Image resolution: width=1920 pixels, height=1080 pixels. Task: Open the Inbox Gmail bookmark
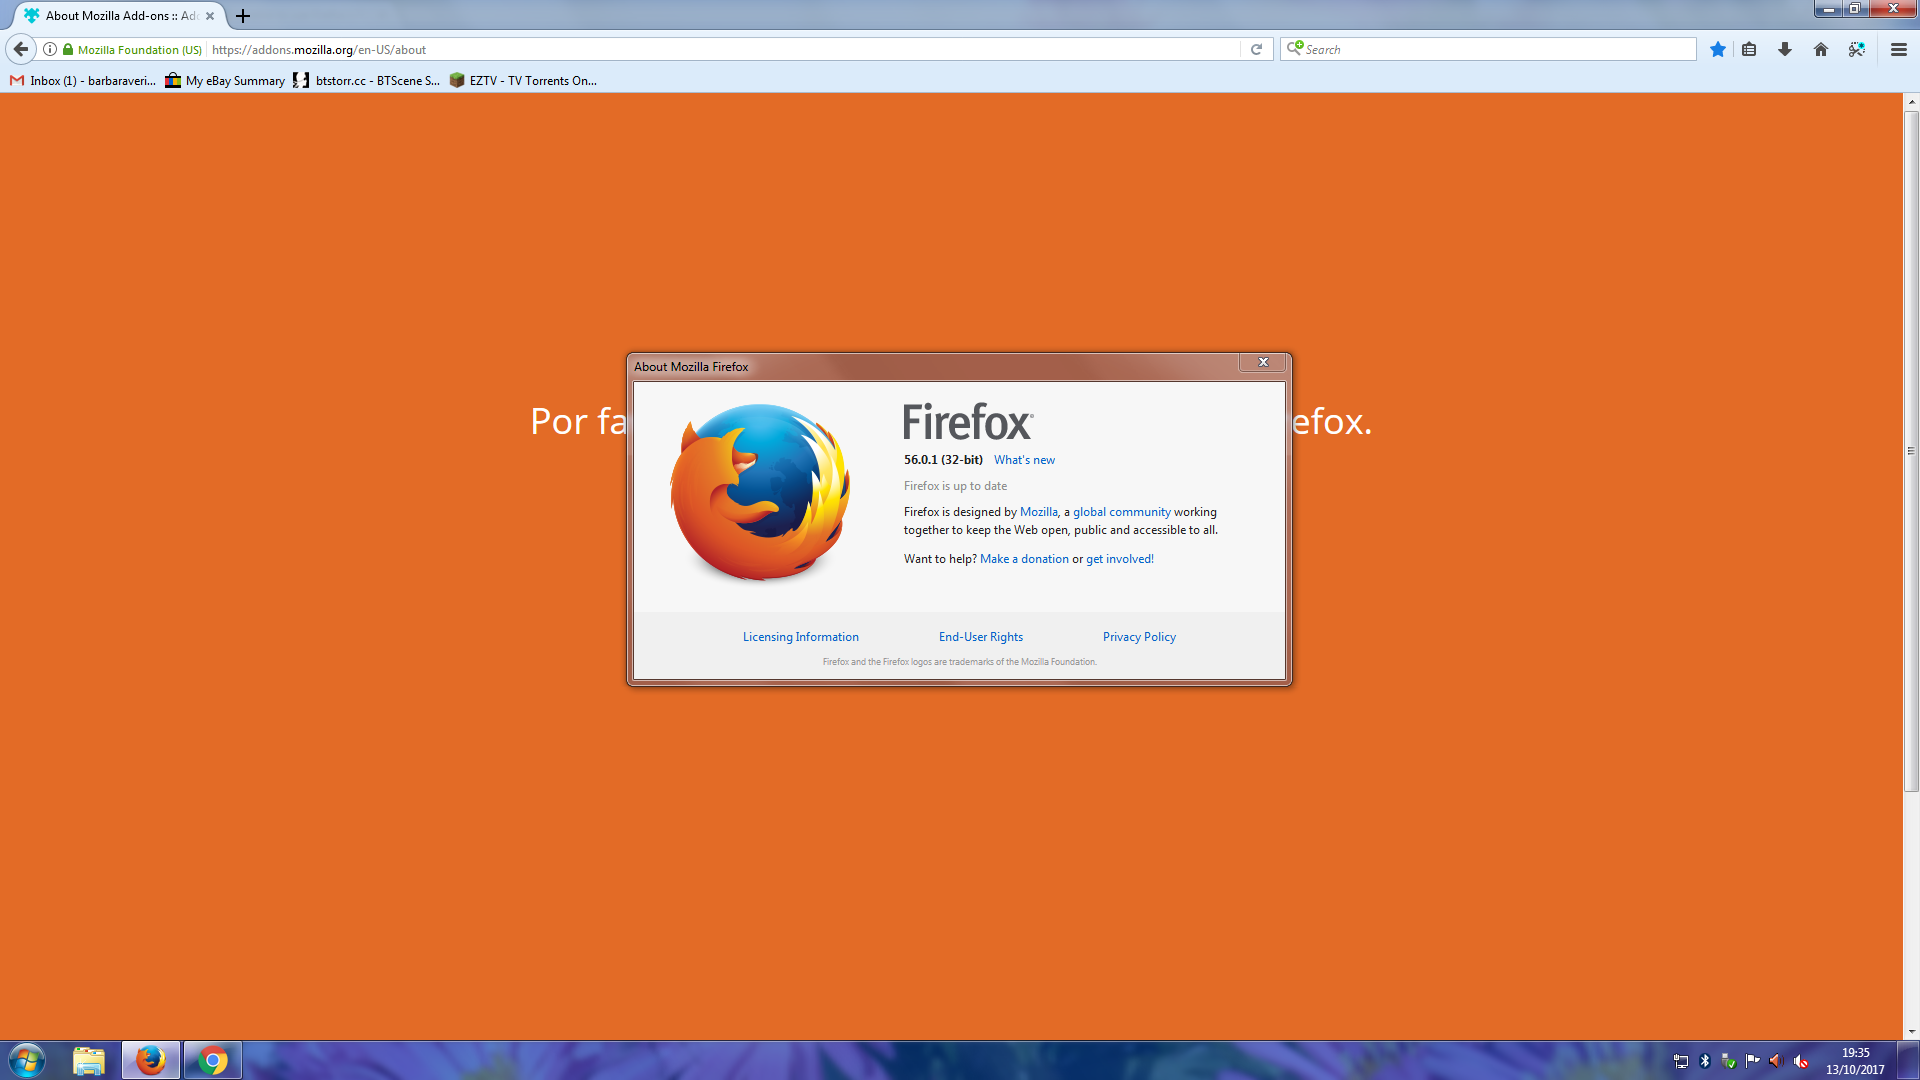[x=83, y=81]
